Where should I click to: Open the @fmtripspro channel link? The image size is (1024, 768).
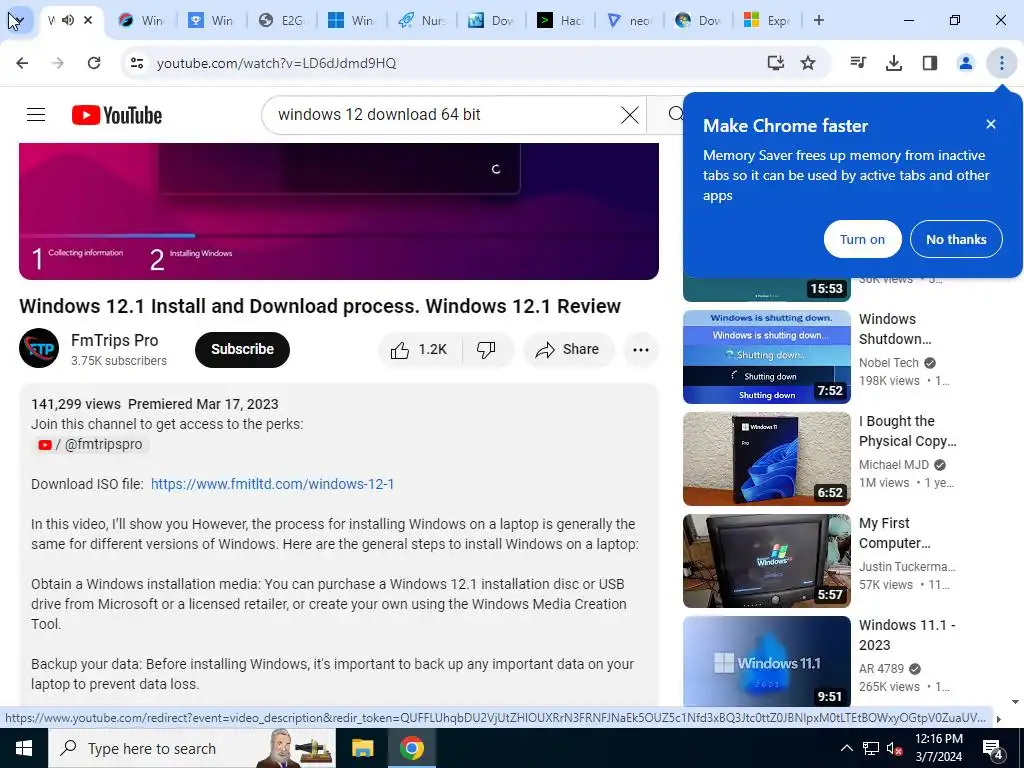tap(92, 444)
